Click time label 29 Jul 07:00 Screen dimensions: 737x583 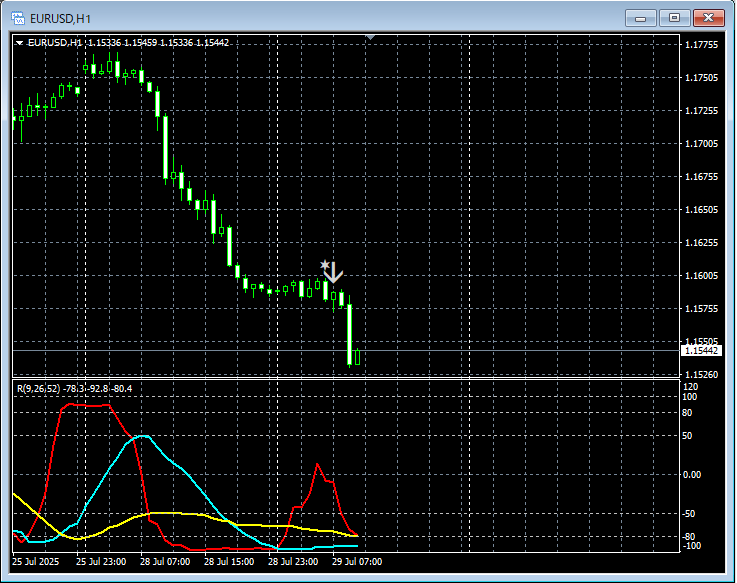tap(357, 562)
